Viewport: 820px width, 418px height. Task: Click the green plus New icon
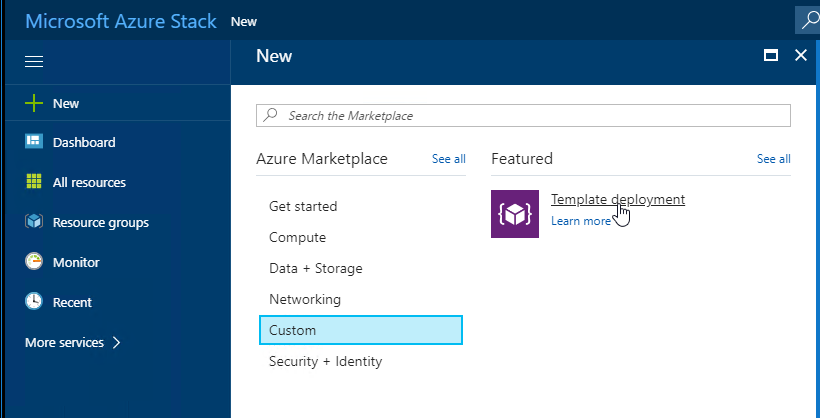(x=34, y=103)
